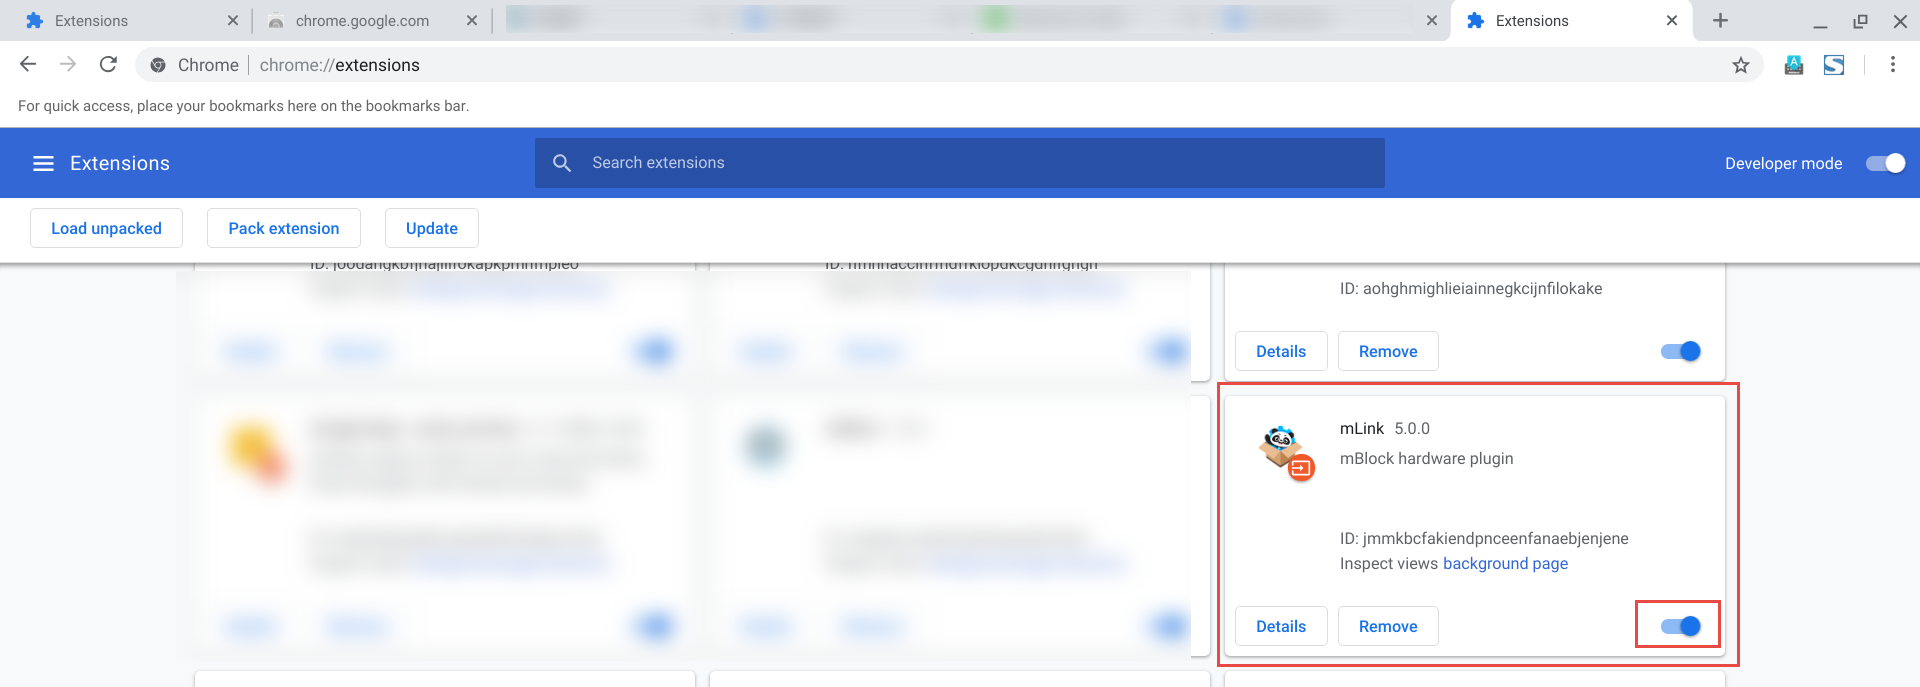
Task: Open Details for the mLink extension
Action: 1281,626
